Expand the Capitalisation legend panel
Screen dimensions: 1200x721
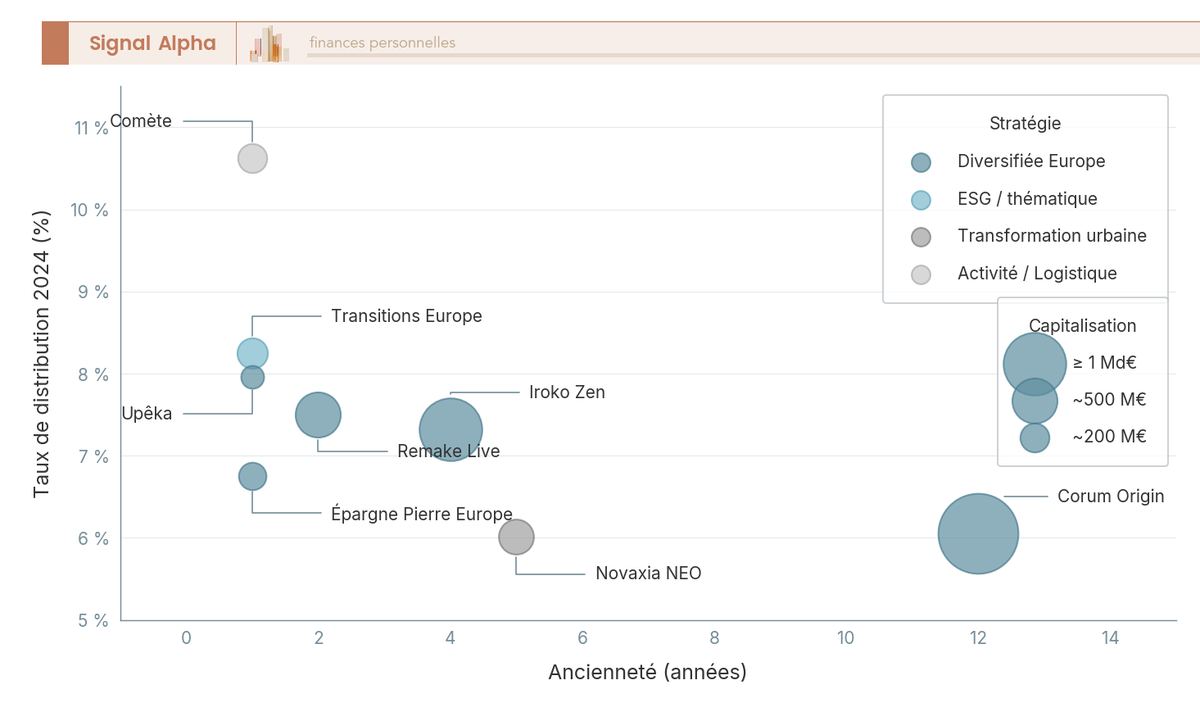coord(1083,325)
